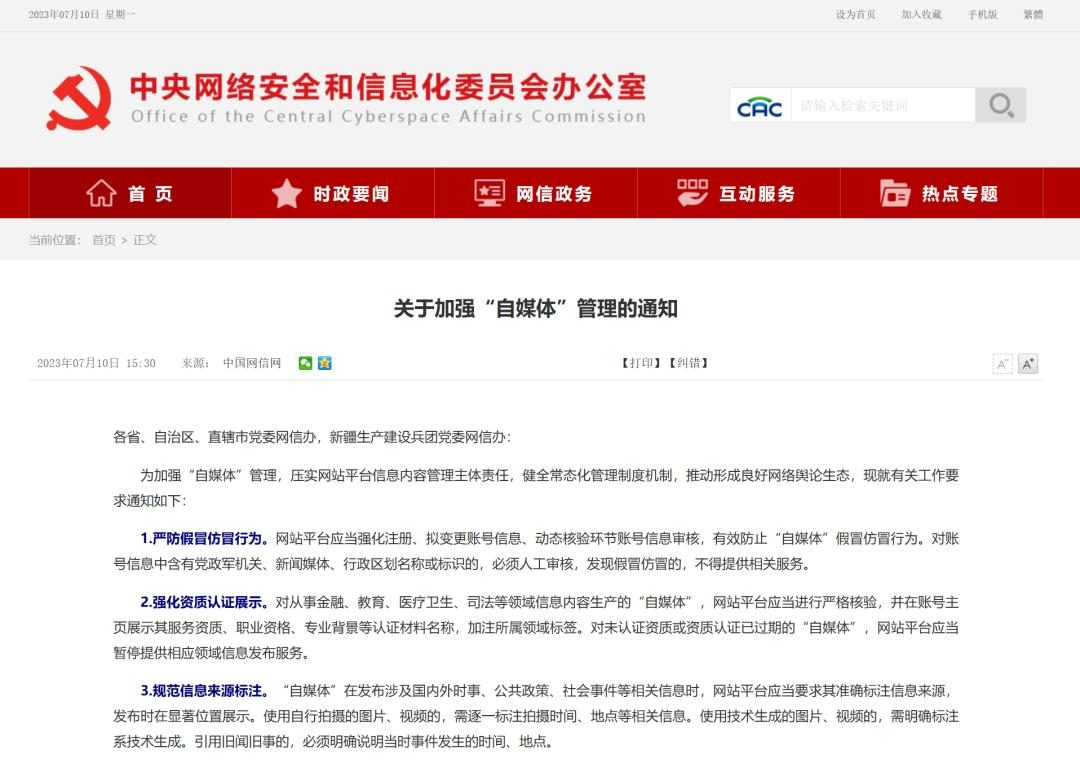Screen dimensions: 1080x763
Task: Switch to 手机版 mobile version
Action: pos(982,15)
